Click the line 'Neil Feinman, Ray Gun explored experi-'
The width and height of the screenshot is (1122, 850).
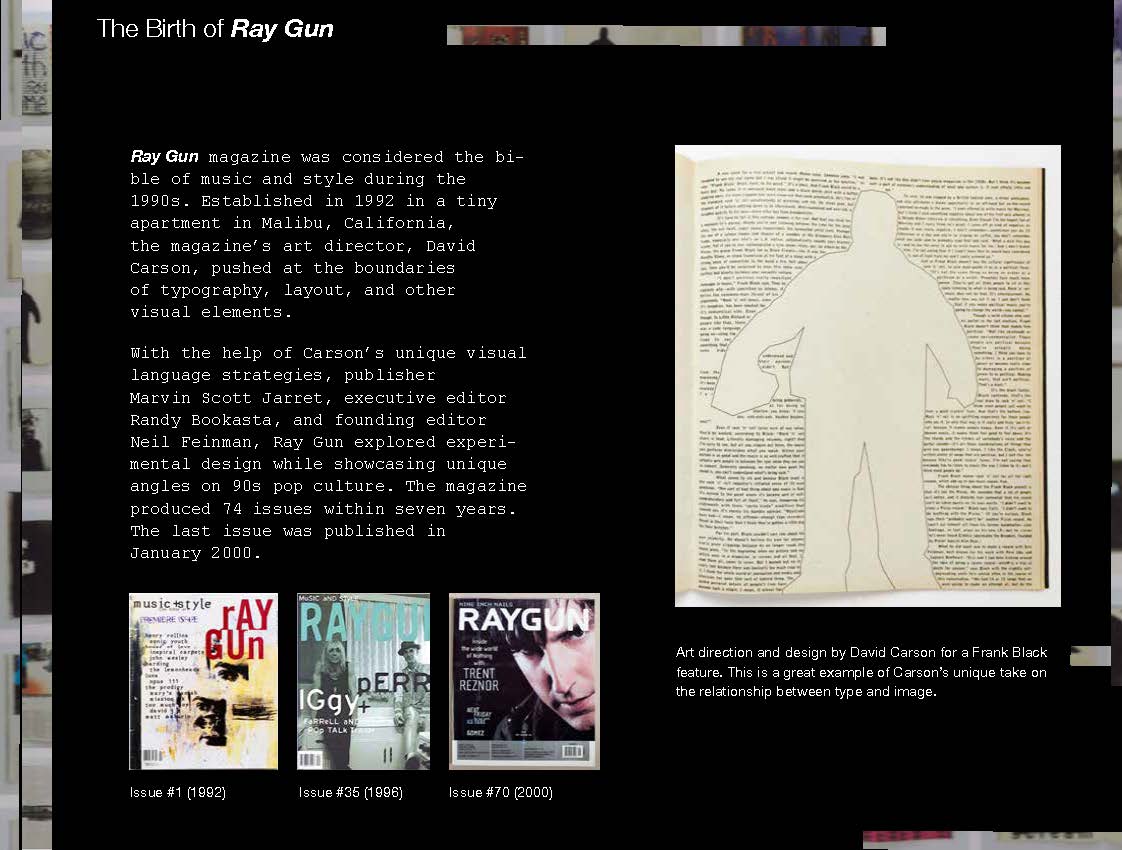(x=323, y=442)
